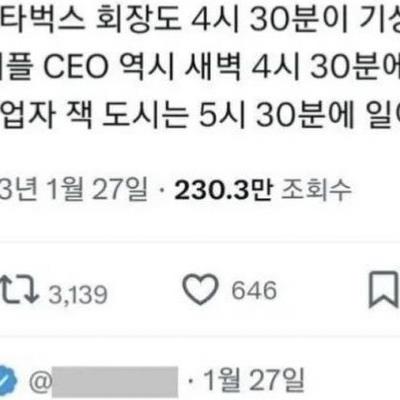The width and height of the screenshot is (400, 400).
Task: Click the retweet arrows icon
Action: (x=19, y=289)
